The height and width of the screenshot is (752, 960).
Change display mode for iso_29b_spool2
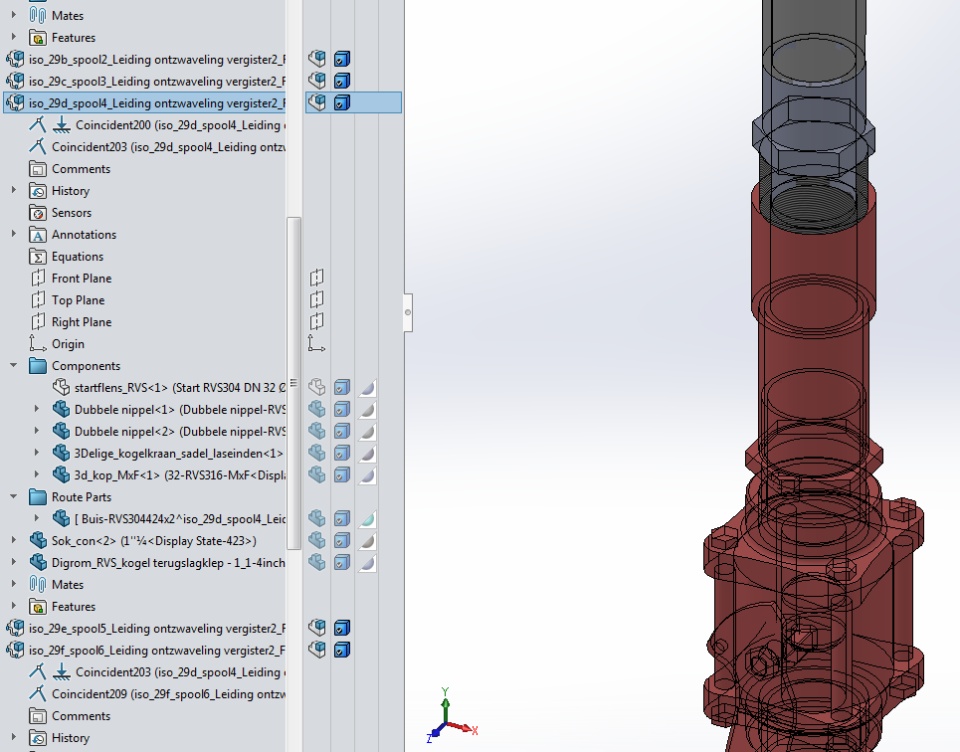pyautogui.click(x=342, y=59)
